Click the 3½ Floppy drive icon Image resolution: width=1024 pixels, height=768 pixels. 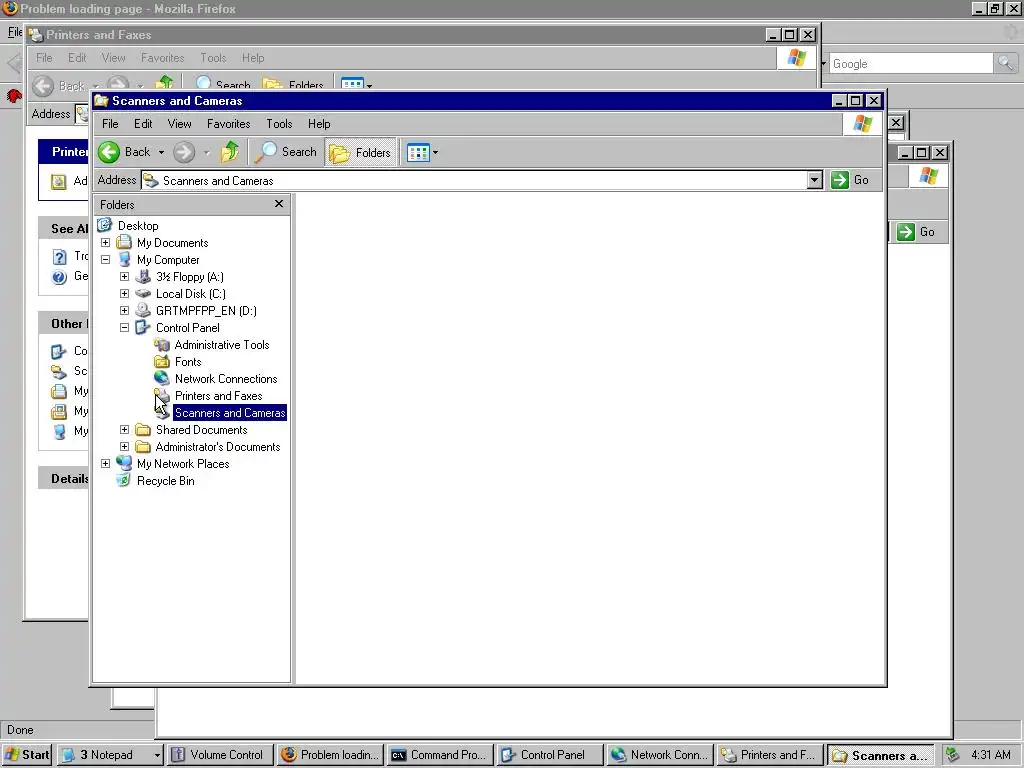click(143, 276)
